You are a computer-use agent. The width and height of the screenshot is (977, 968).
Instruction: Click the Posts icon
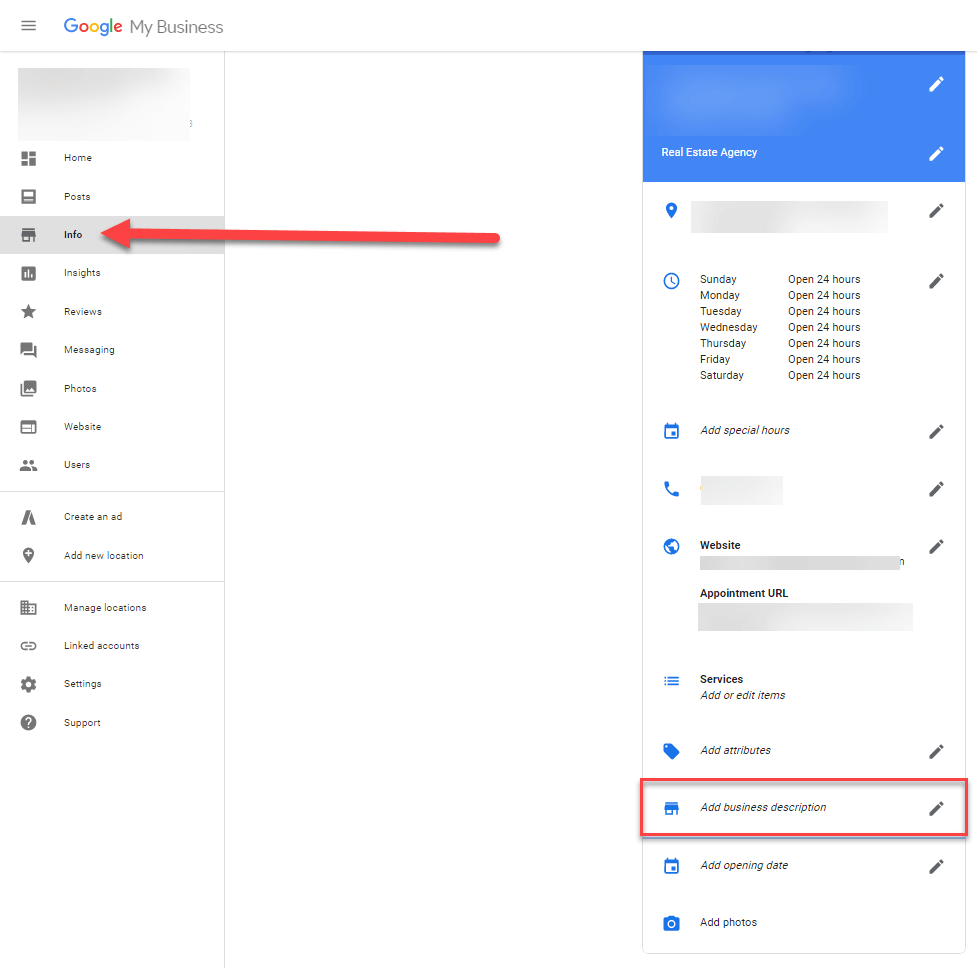[x=29, y=196]
